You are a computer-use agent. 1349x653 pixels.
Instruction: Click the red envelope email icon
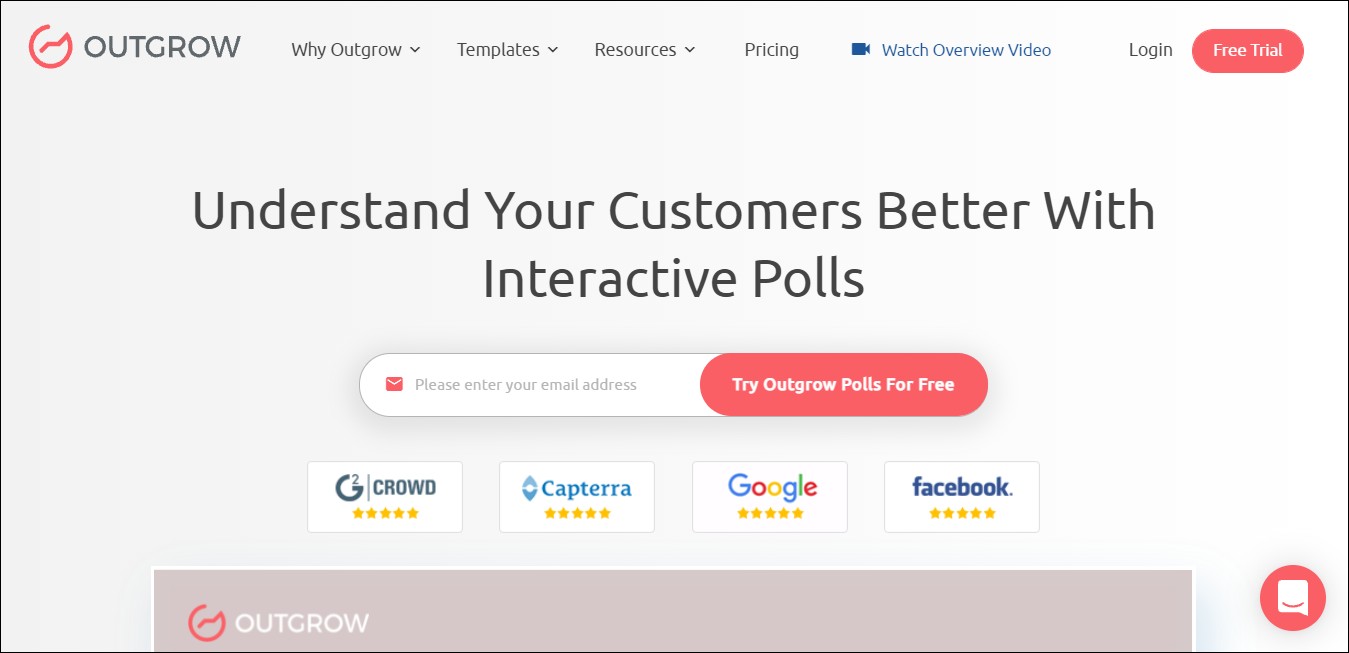click(x=394, y=384)
